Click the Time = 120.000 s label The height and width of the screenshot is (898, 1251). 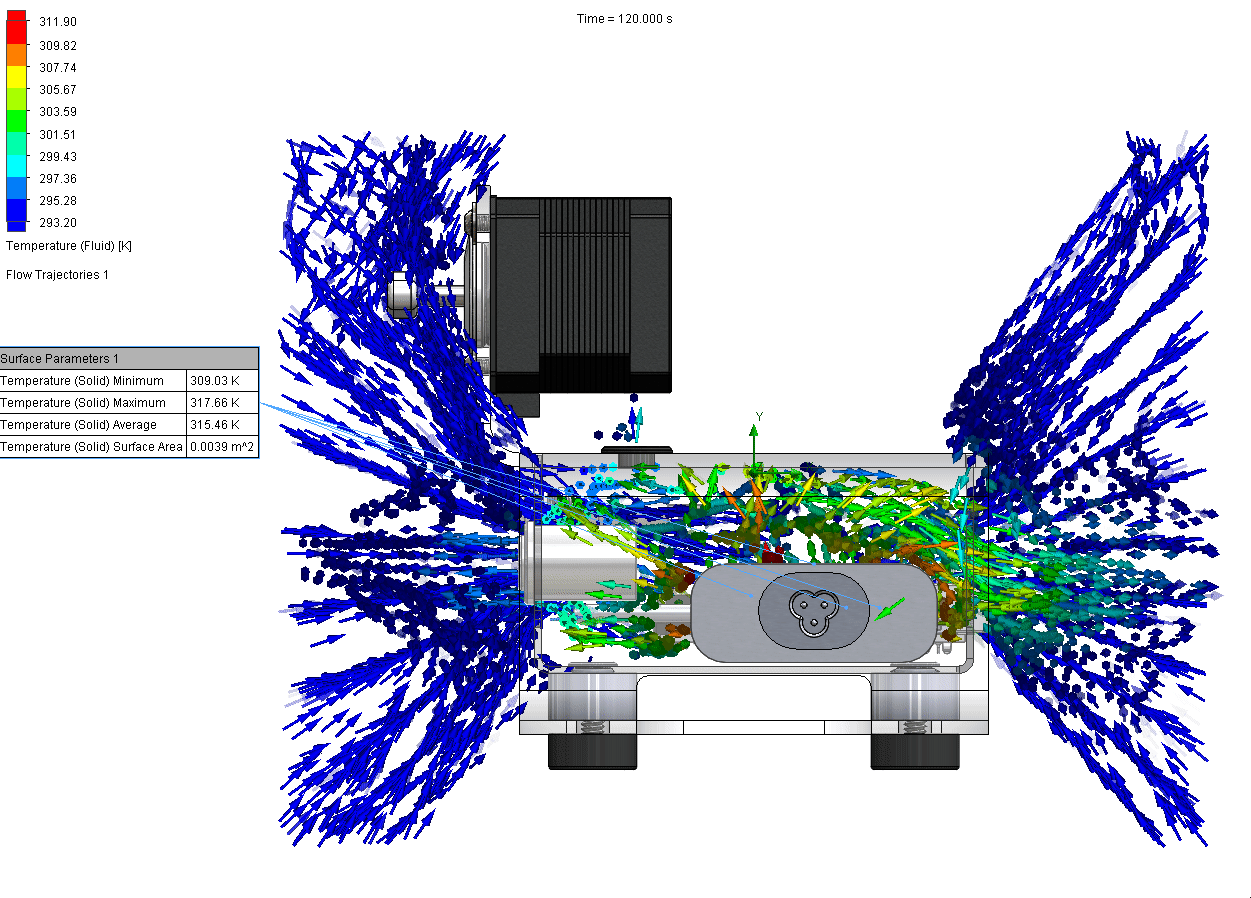(x=625, y=19)
